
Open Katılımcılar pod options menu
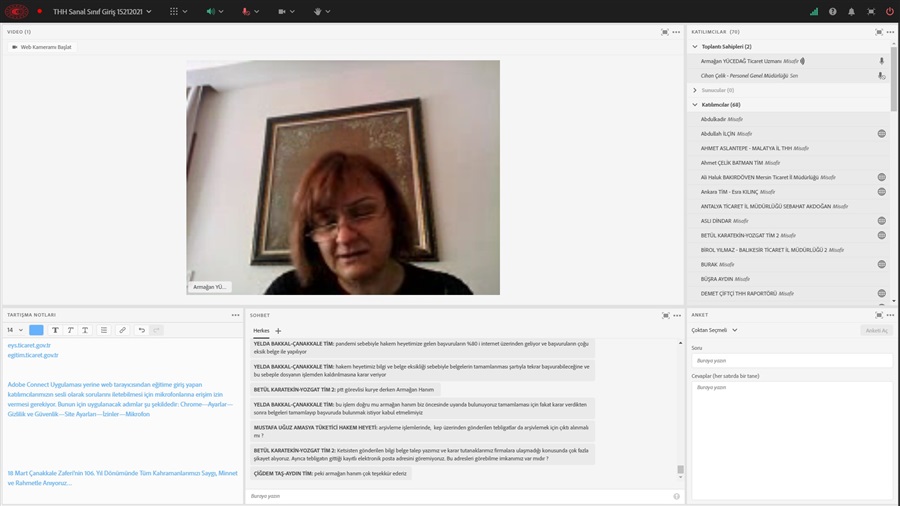click(890, 32)
